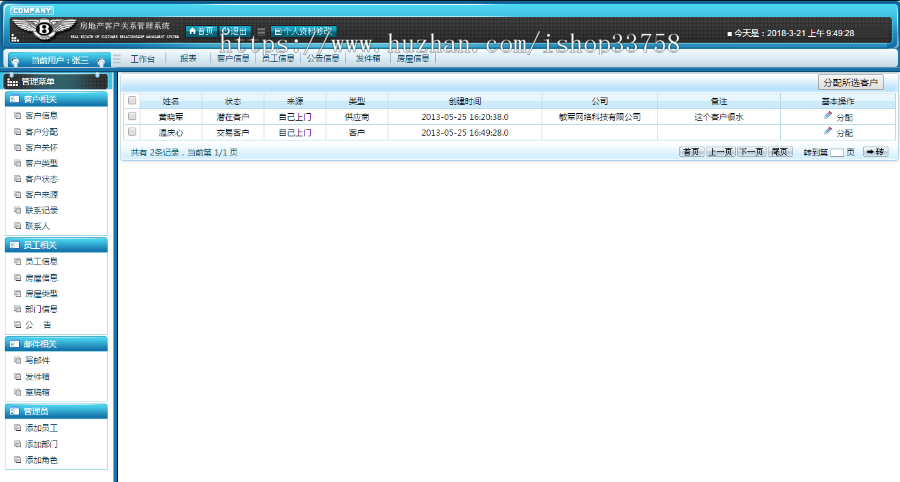Open the 报表 top menu item
The image size is (900, 482).
tap(188, 59)
